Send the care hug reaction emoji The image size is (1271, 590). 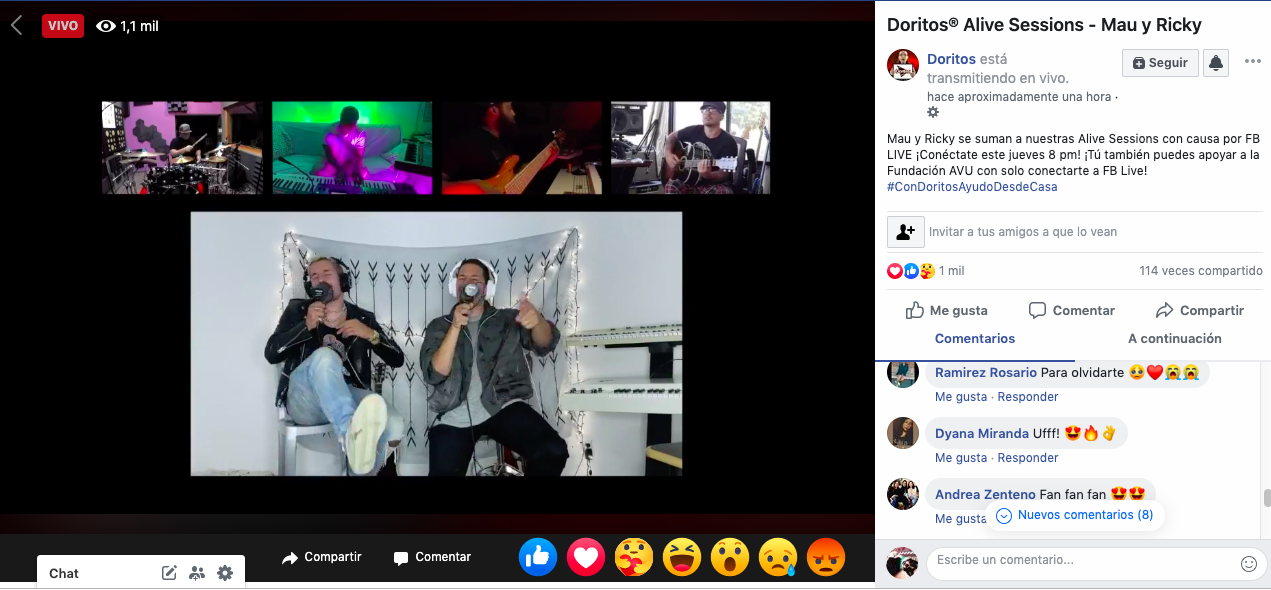click(634, 557)
